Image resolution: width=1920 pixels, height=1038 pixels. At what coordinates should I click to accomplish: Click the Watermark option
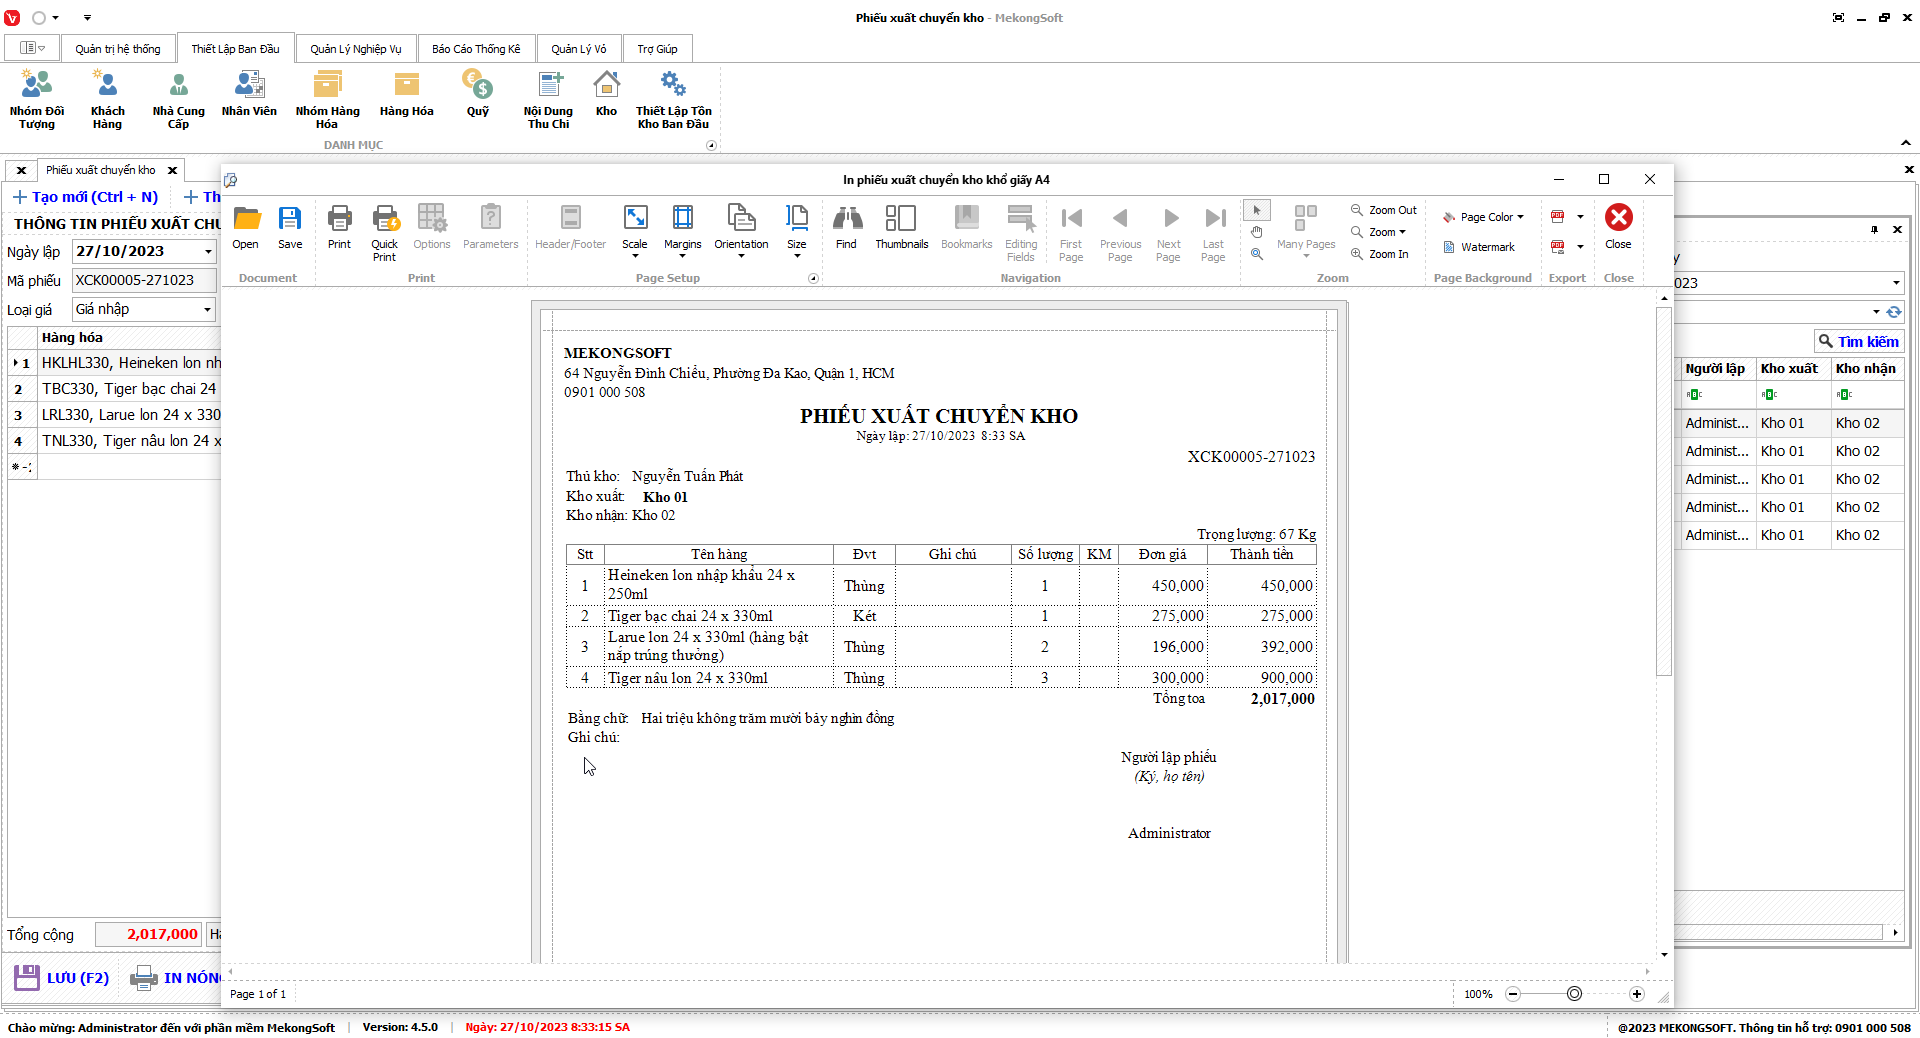1478,247
